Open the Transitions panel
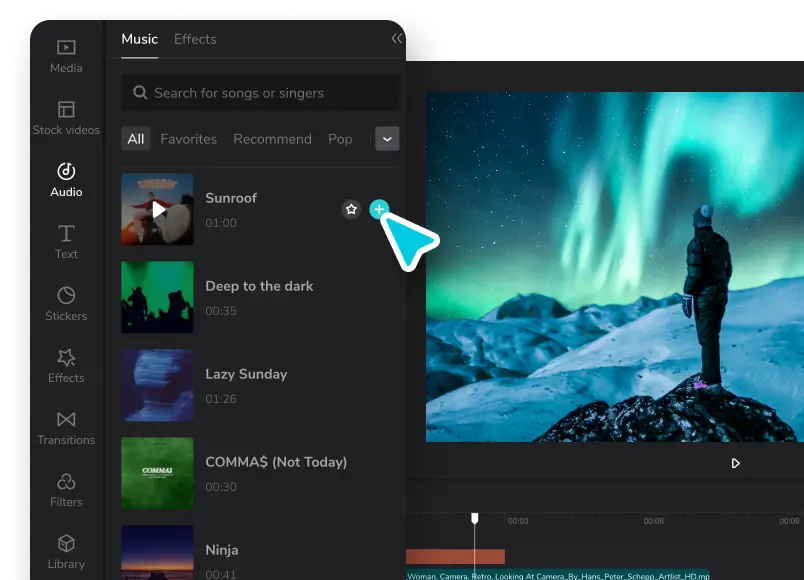Viewport: 804px width, 580px height. [66, 428]
